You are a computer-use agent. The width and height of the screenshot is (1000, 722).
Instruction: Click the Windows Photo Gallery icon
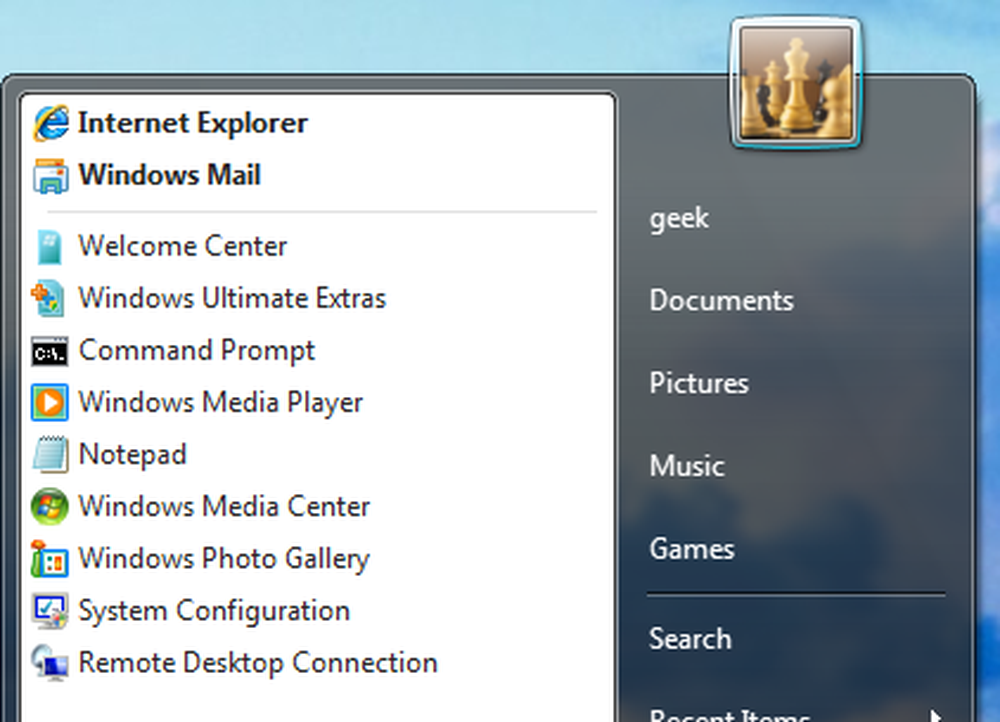tap(50, 559)
